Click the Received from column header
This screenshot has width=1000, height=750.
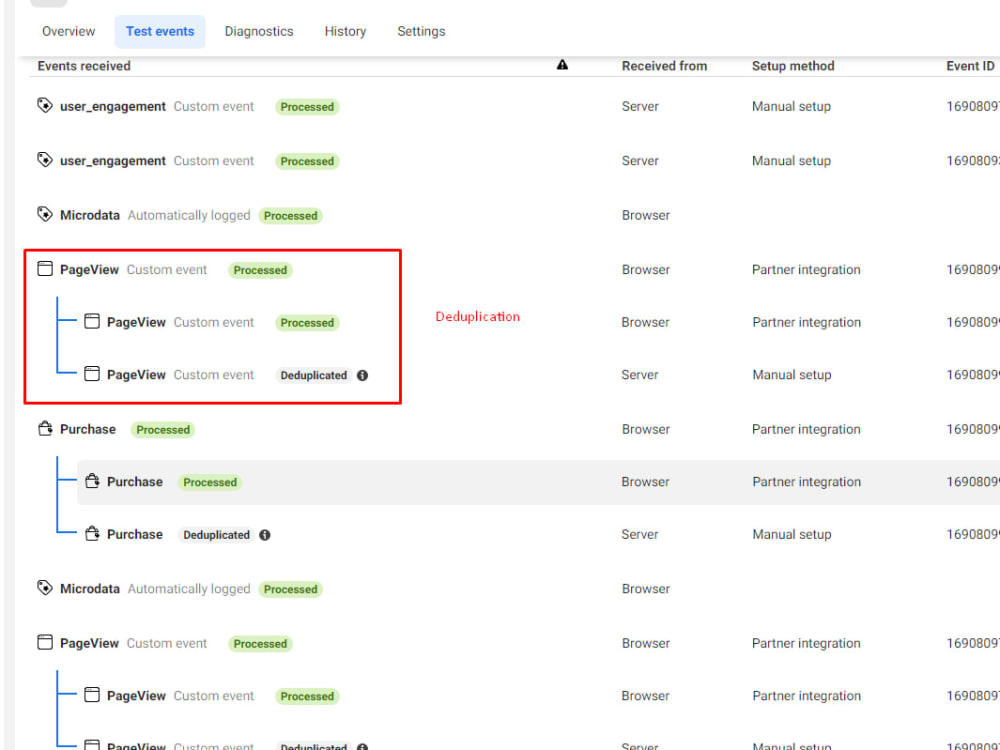pyautogui.click(x=664, y=66)
